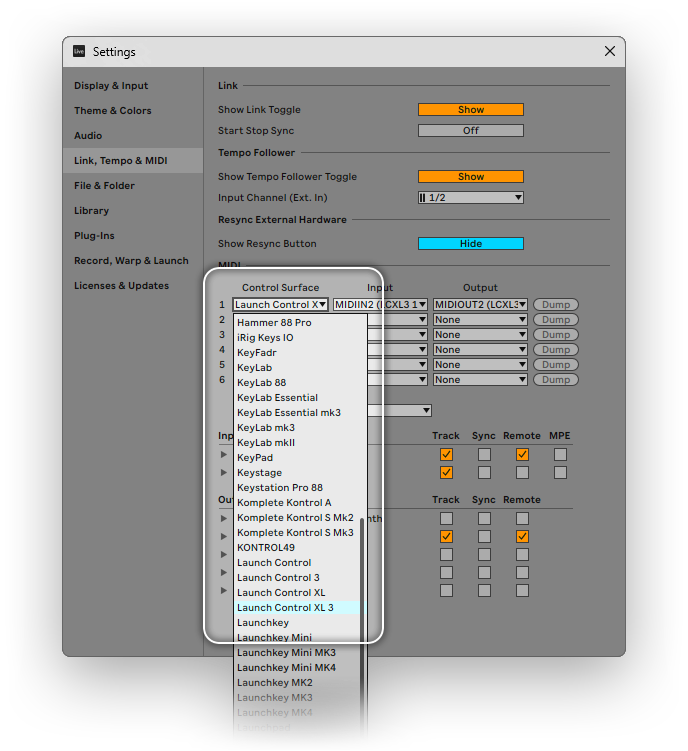688x751 pixels.
Task: Select Launch Control XL entry
Action: pos(297,593)
